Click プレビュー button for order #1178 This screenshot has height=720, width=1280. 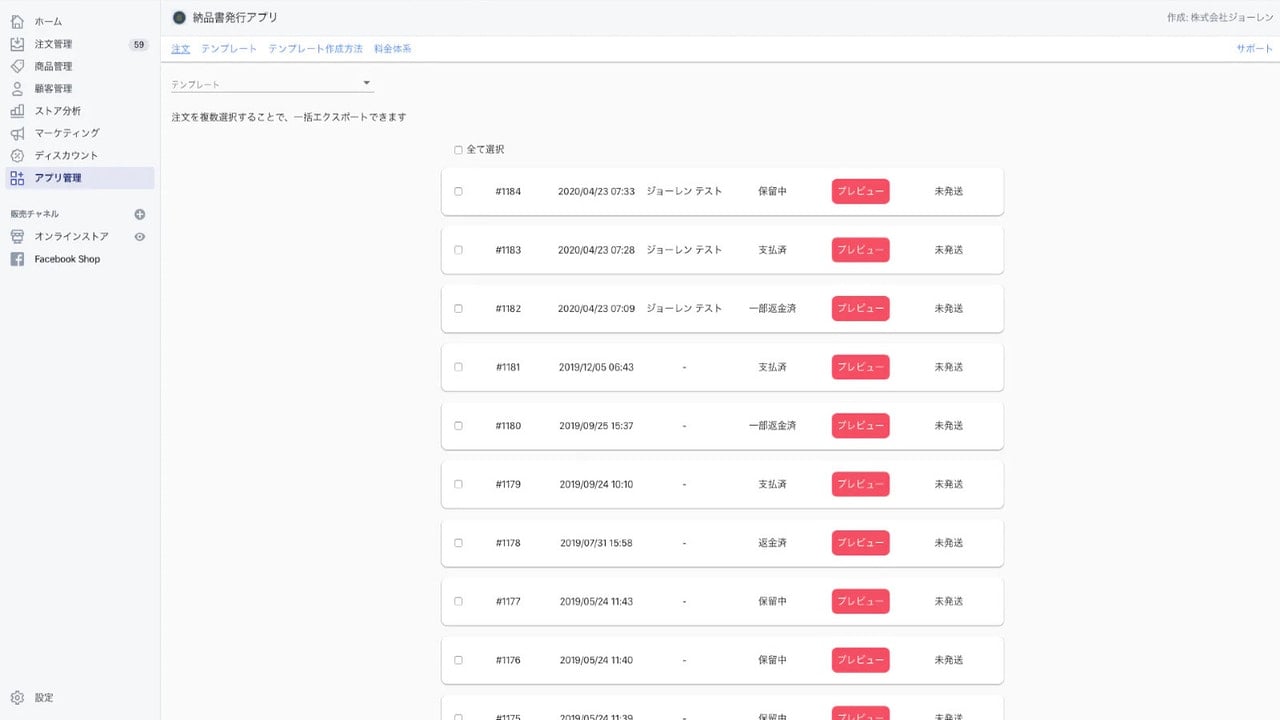860,543
